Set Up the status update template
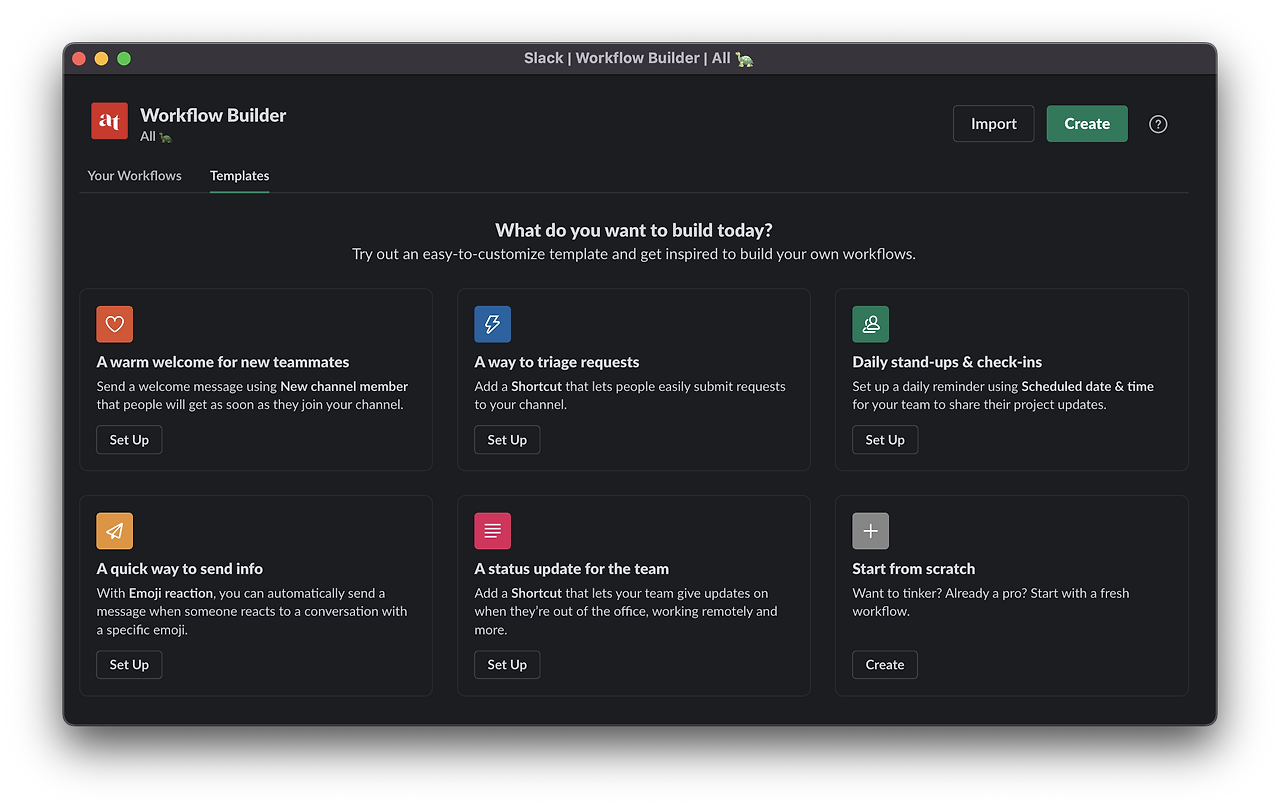Viewport: 1280px width, 809px height. (x=507, y=665)
